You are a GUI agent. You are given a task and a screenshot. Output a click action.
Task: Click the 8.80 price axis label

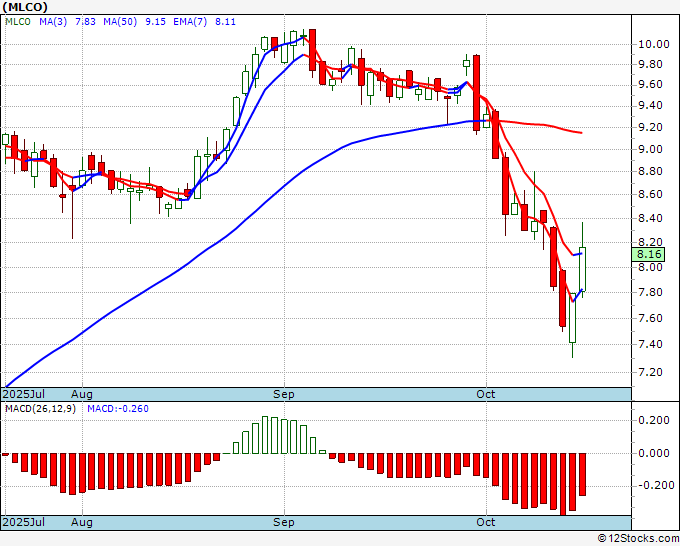(x=650, y=172)
